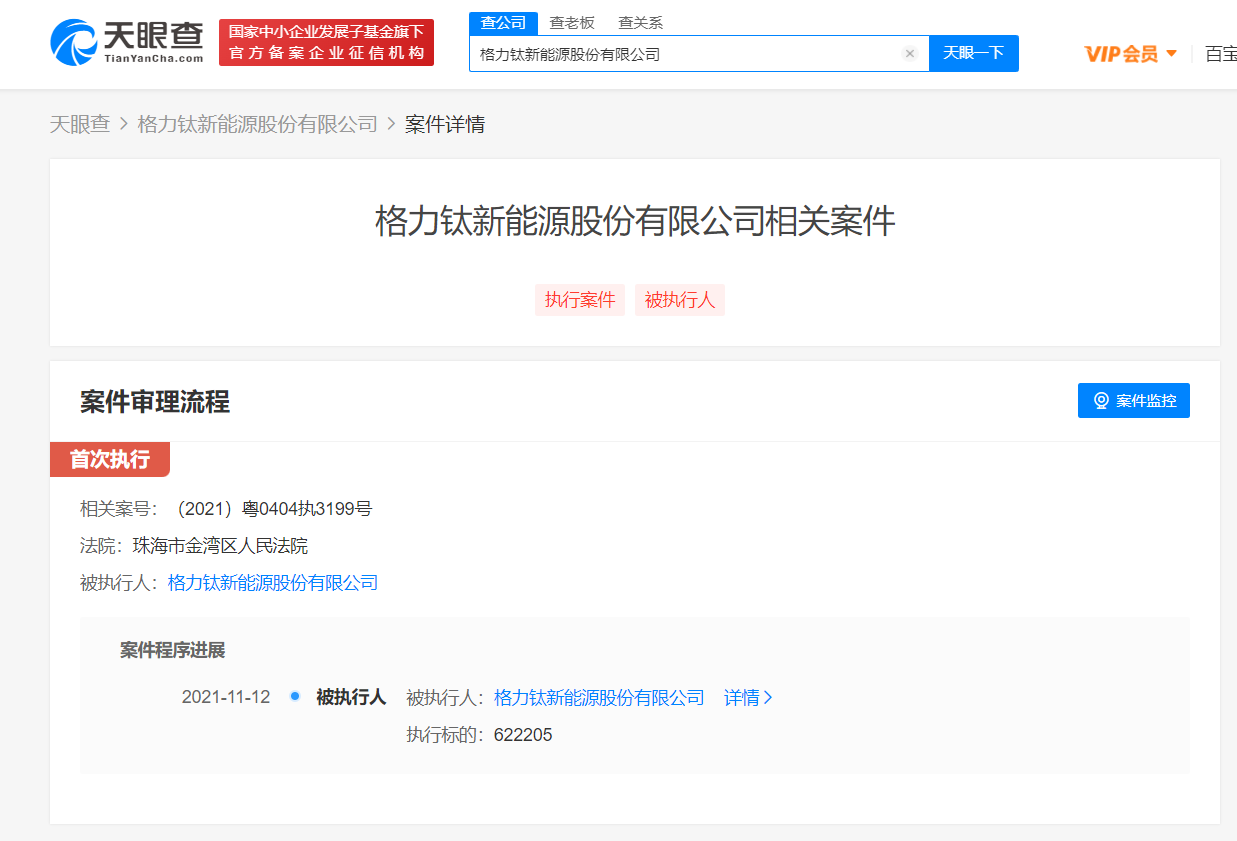This screenshot has width=1237, height=841.
Task: Click the court name 珠海市金湾区人民法院
Action: 220,546
